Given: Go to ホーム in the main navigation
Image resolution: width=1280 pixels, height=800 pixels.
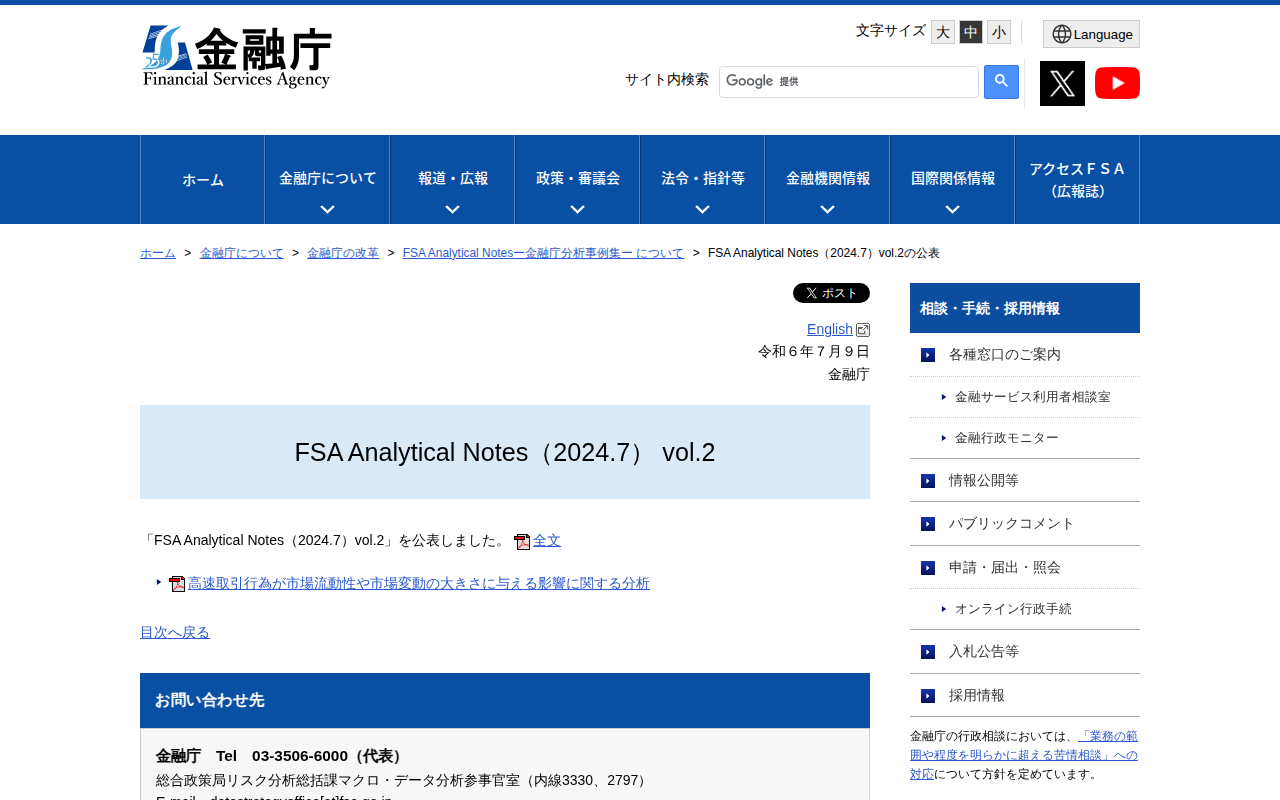Looking at the screenshot, I should tap(203, 180).
